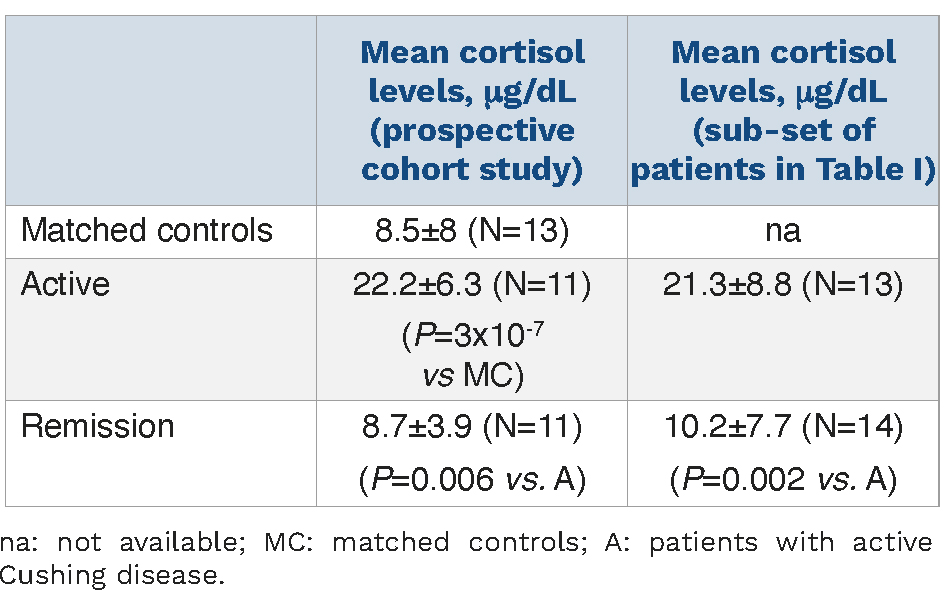Image resolution: width=947 pixels, height=590 pixels.
Task: Select the "8.5±8 (N=13)" value cell
Action: click(x=471, y=231)
